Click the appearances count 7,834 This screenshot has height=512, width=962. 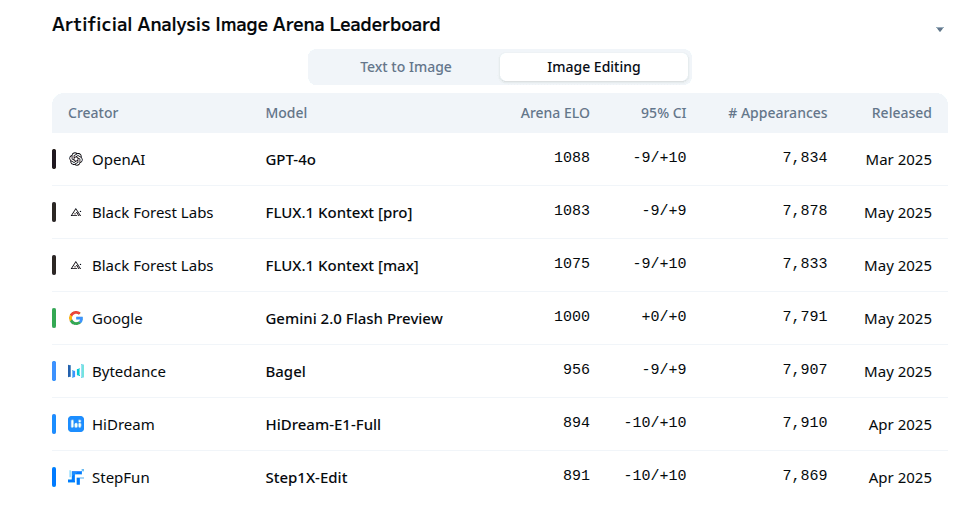point(805,158)
